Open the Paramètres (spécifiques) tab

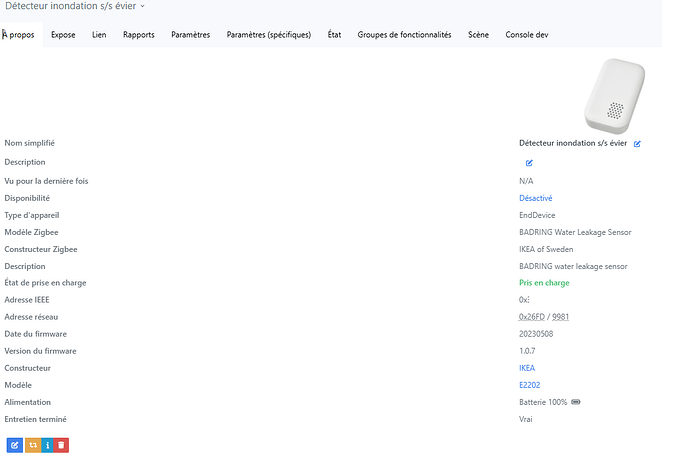268,35
